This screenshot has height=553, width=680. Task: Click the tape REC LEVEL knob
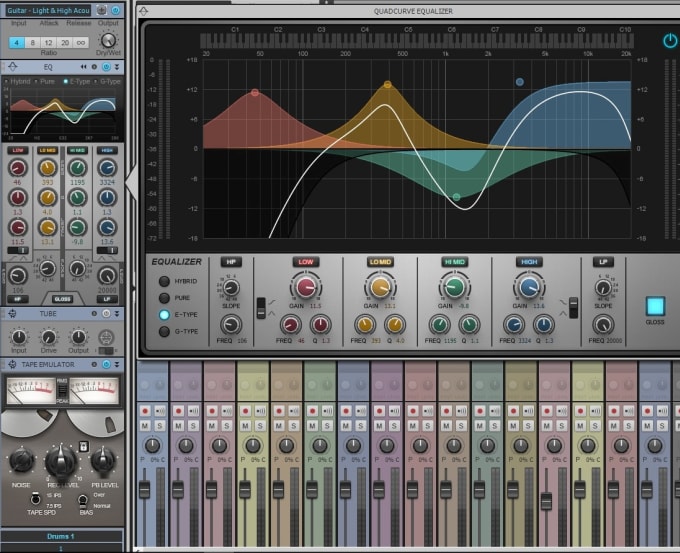(62, 461)
